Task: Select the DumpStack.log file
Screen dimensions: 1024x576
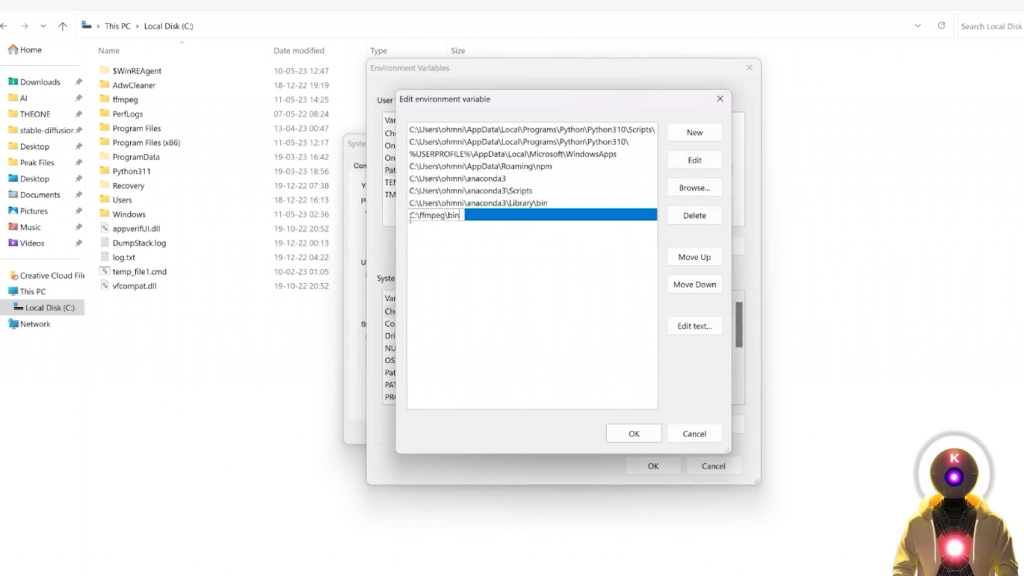Action: pyautogui.click(x=139, y=243)
